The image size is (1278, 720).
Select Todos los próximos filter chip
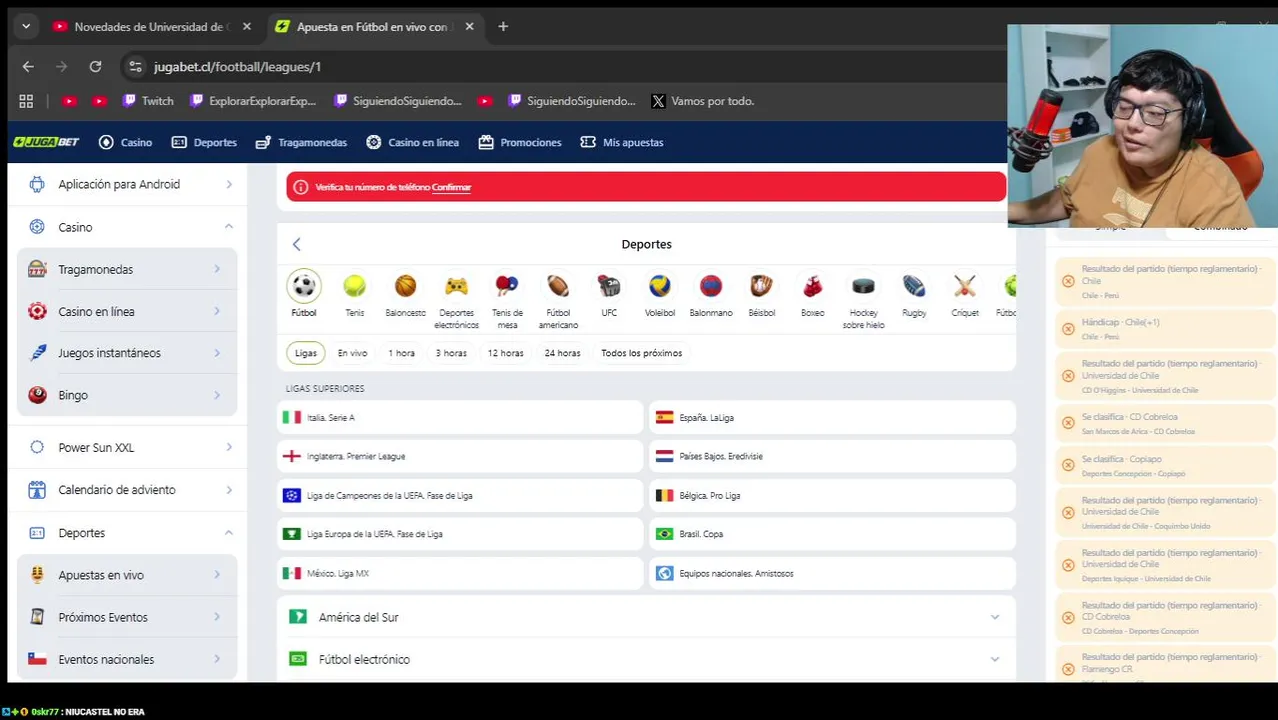coord(641,353)
